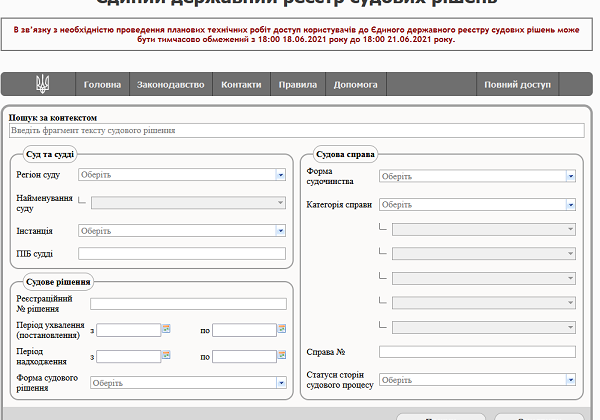Open the Правила page from menu
Screen dimensions: 600x420
pos(297,85)
